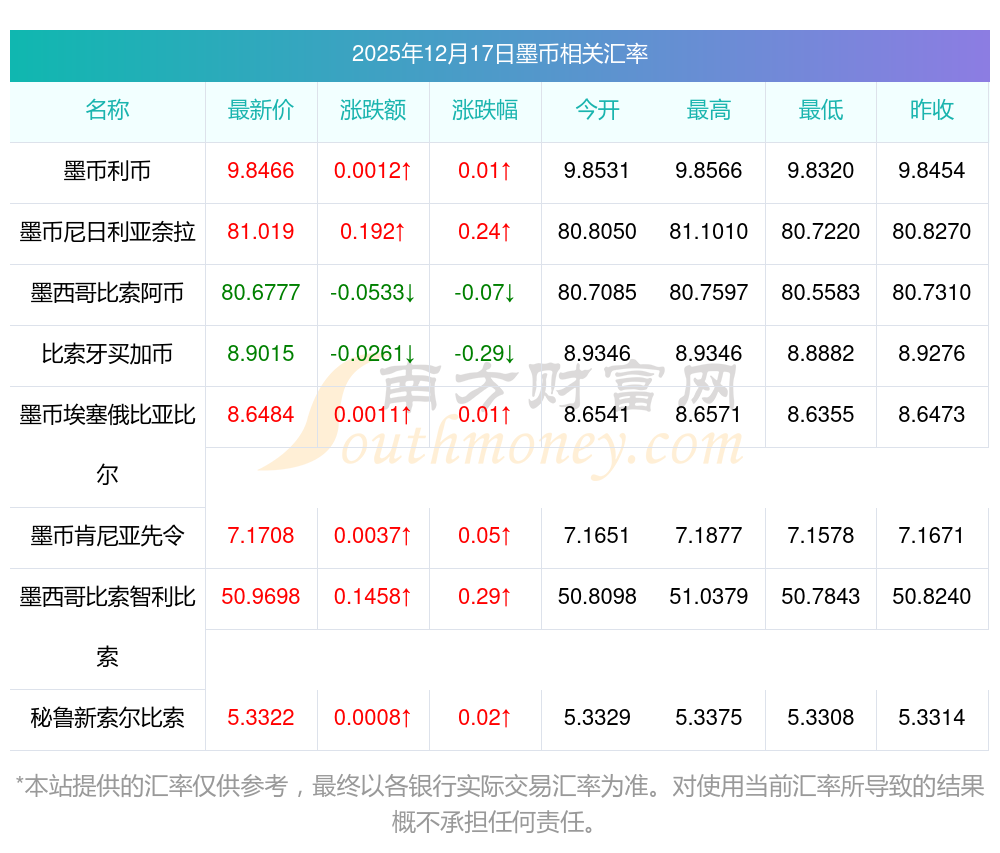Click opening value 50.8098
The image size is (1000, 853).
click(597, 597)
